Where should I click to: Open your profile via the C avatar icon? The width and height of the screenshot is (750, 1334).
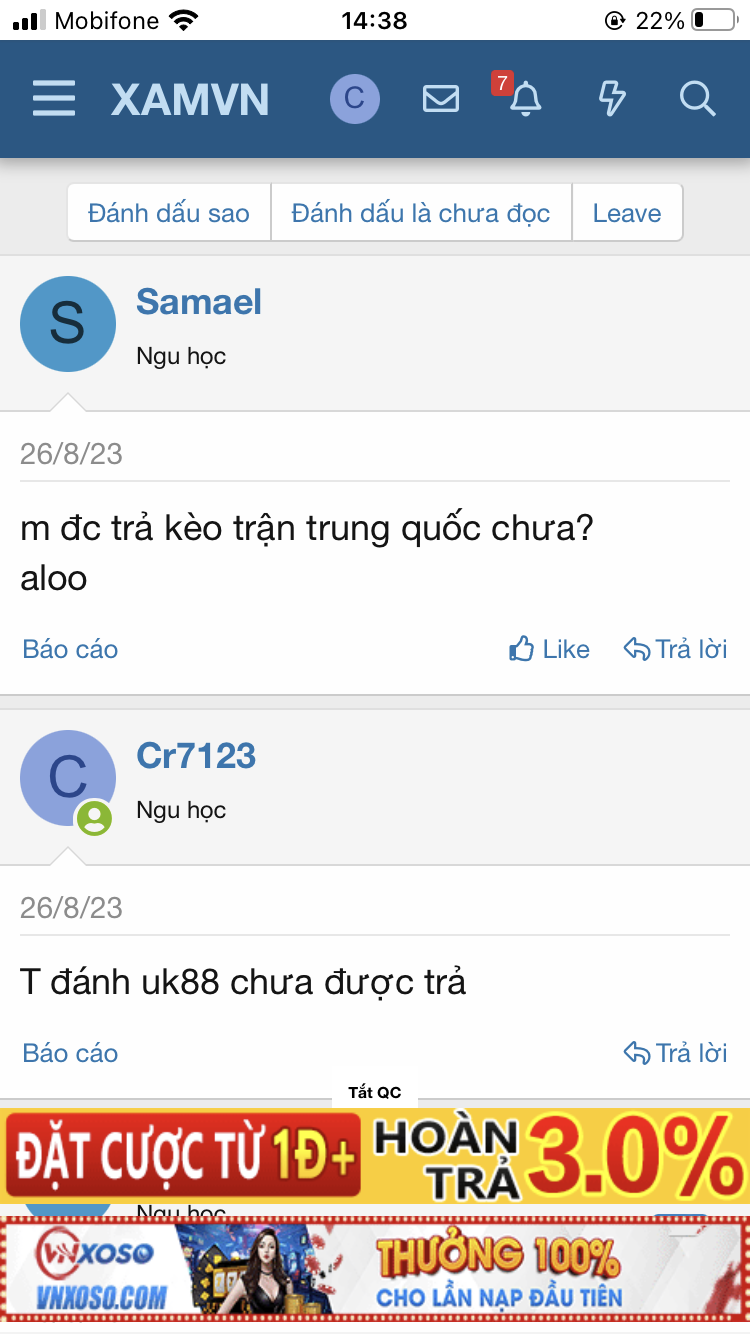354,99
